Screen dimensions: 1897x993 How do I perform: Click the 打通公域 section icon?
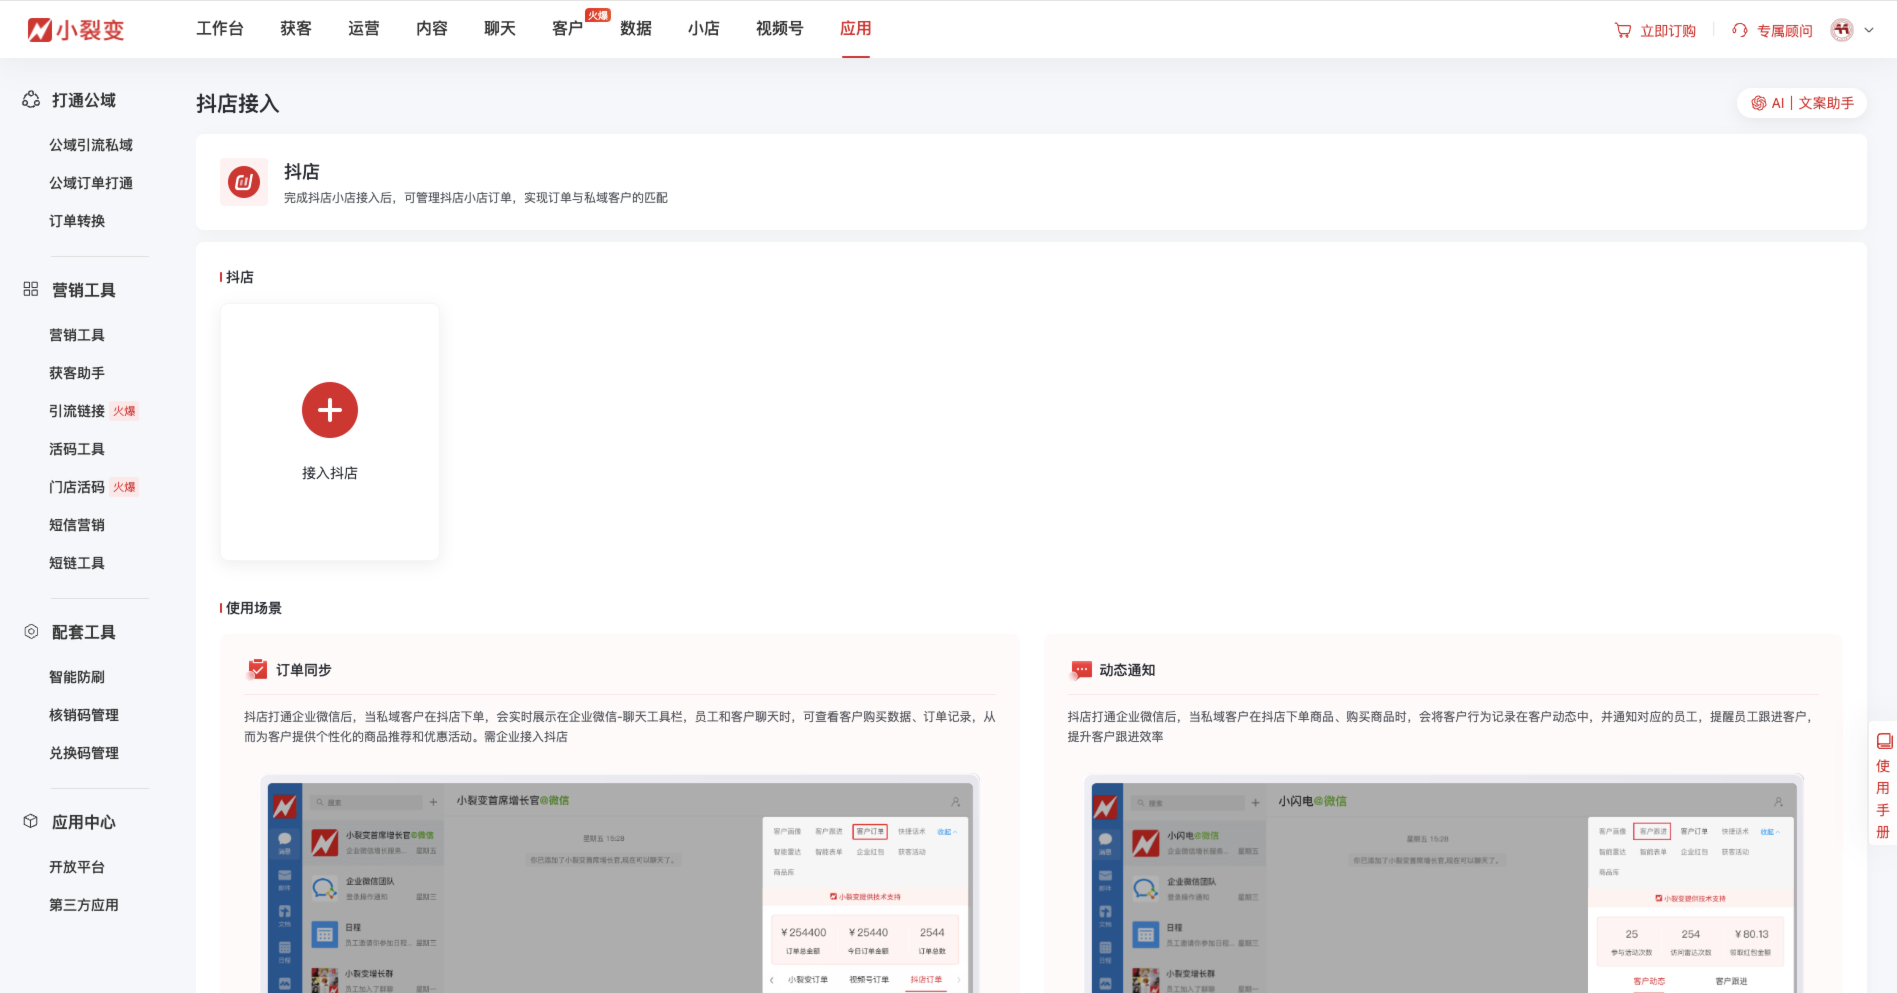(x=31, y=100)
